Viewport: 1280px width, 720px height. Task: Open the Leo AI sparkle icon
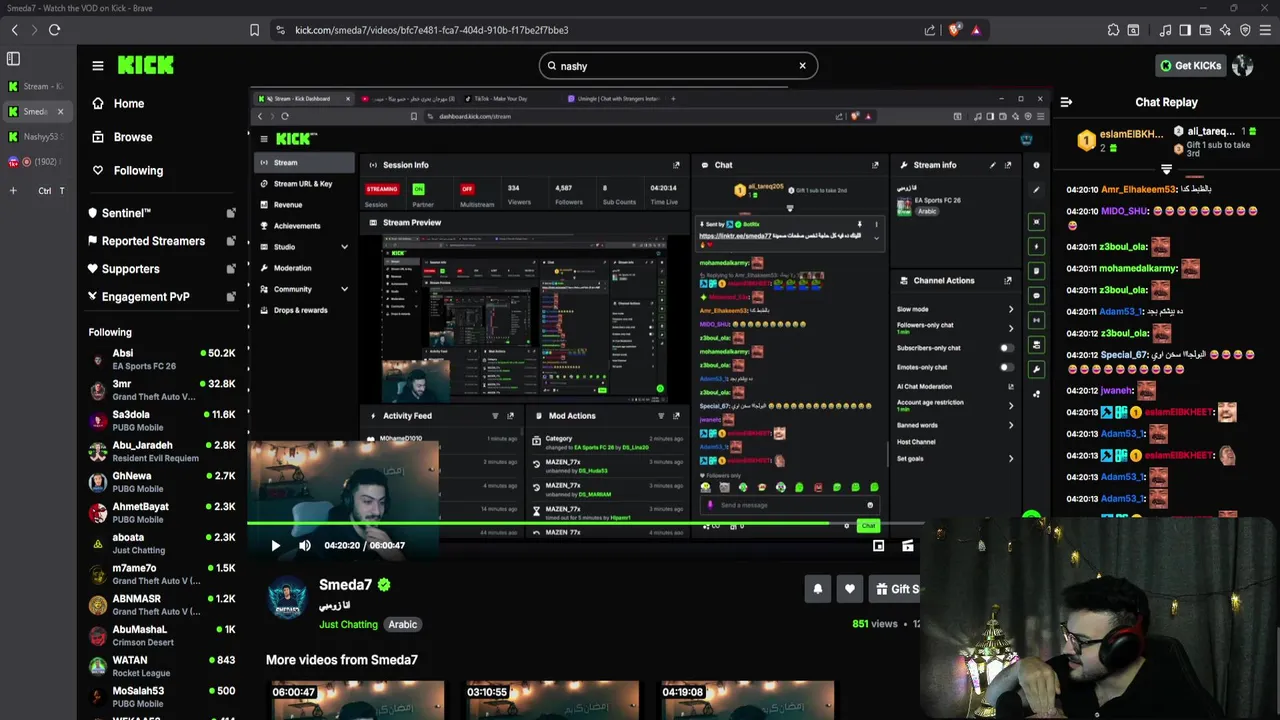(1225, 30)
